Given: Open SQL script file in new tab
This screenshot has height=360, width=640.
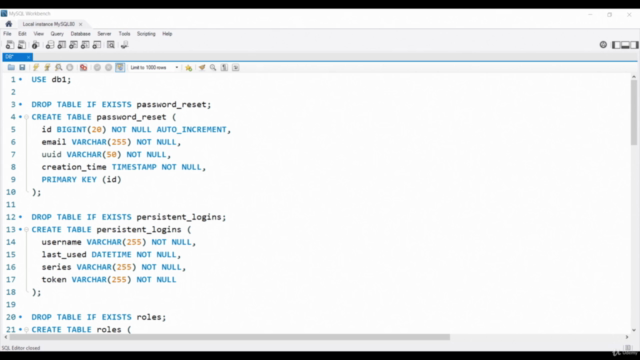Looking at the screenshot, I should pyautogui.click(x=22, y=45).
